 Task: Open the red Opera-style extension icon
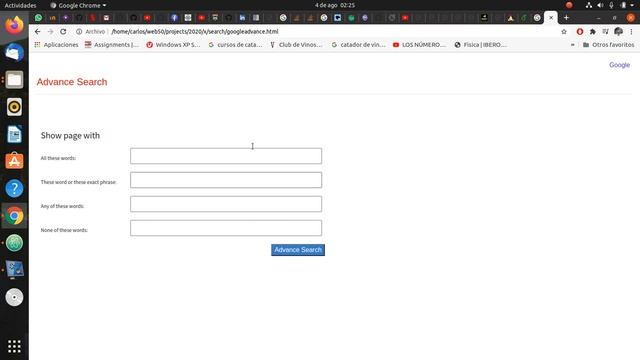pos(580,31)
